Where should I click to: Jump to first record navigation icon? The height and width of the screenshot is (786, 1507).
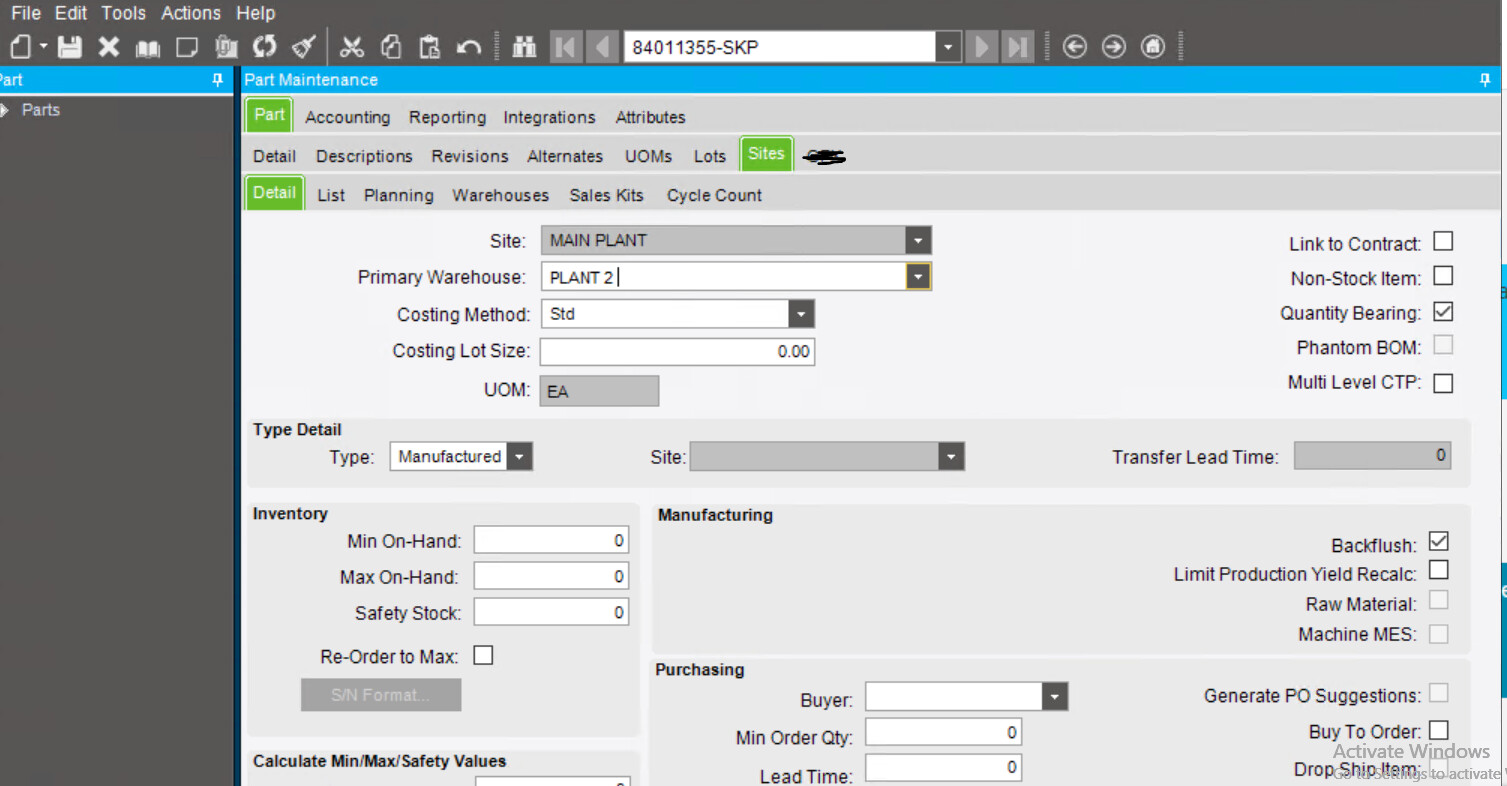click(566, 47)
